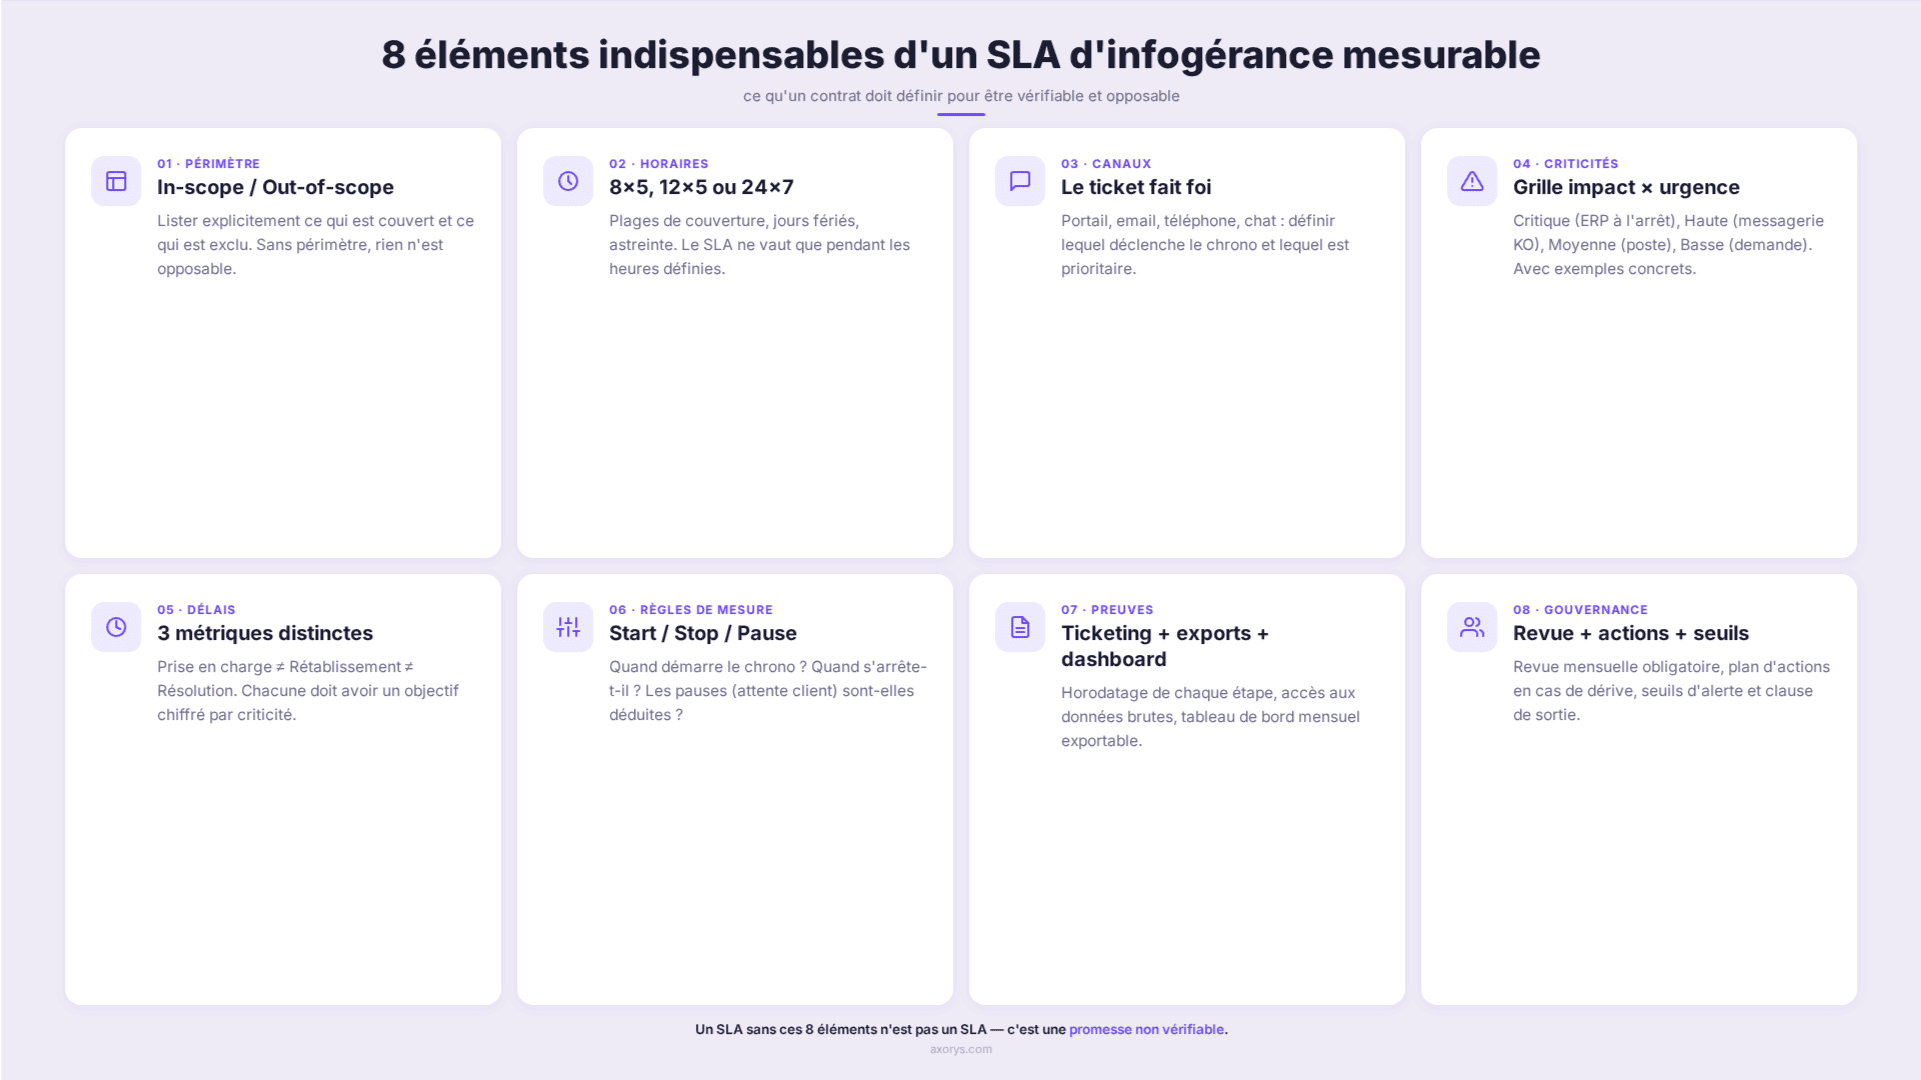Click the document icon in the Preuves card
The image size is (1921, 1080).
1020,627
